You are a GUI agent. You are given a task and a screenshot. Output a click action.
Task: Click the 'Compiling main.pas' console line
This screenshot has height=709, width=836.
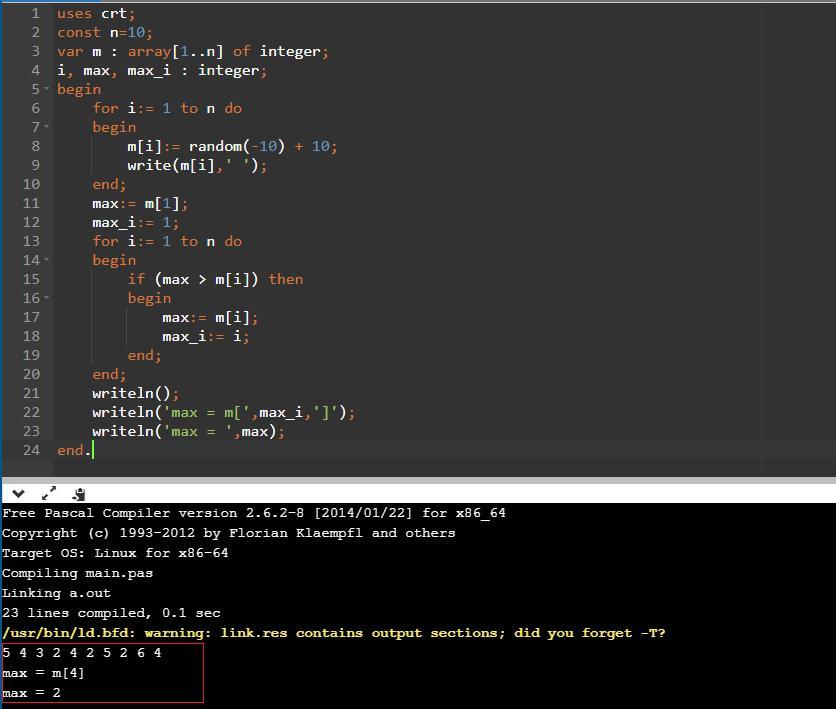(77, 573)
